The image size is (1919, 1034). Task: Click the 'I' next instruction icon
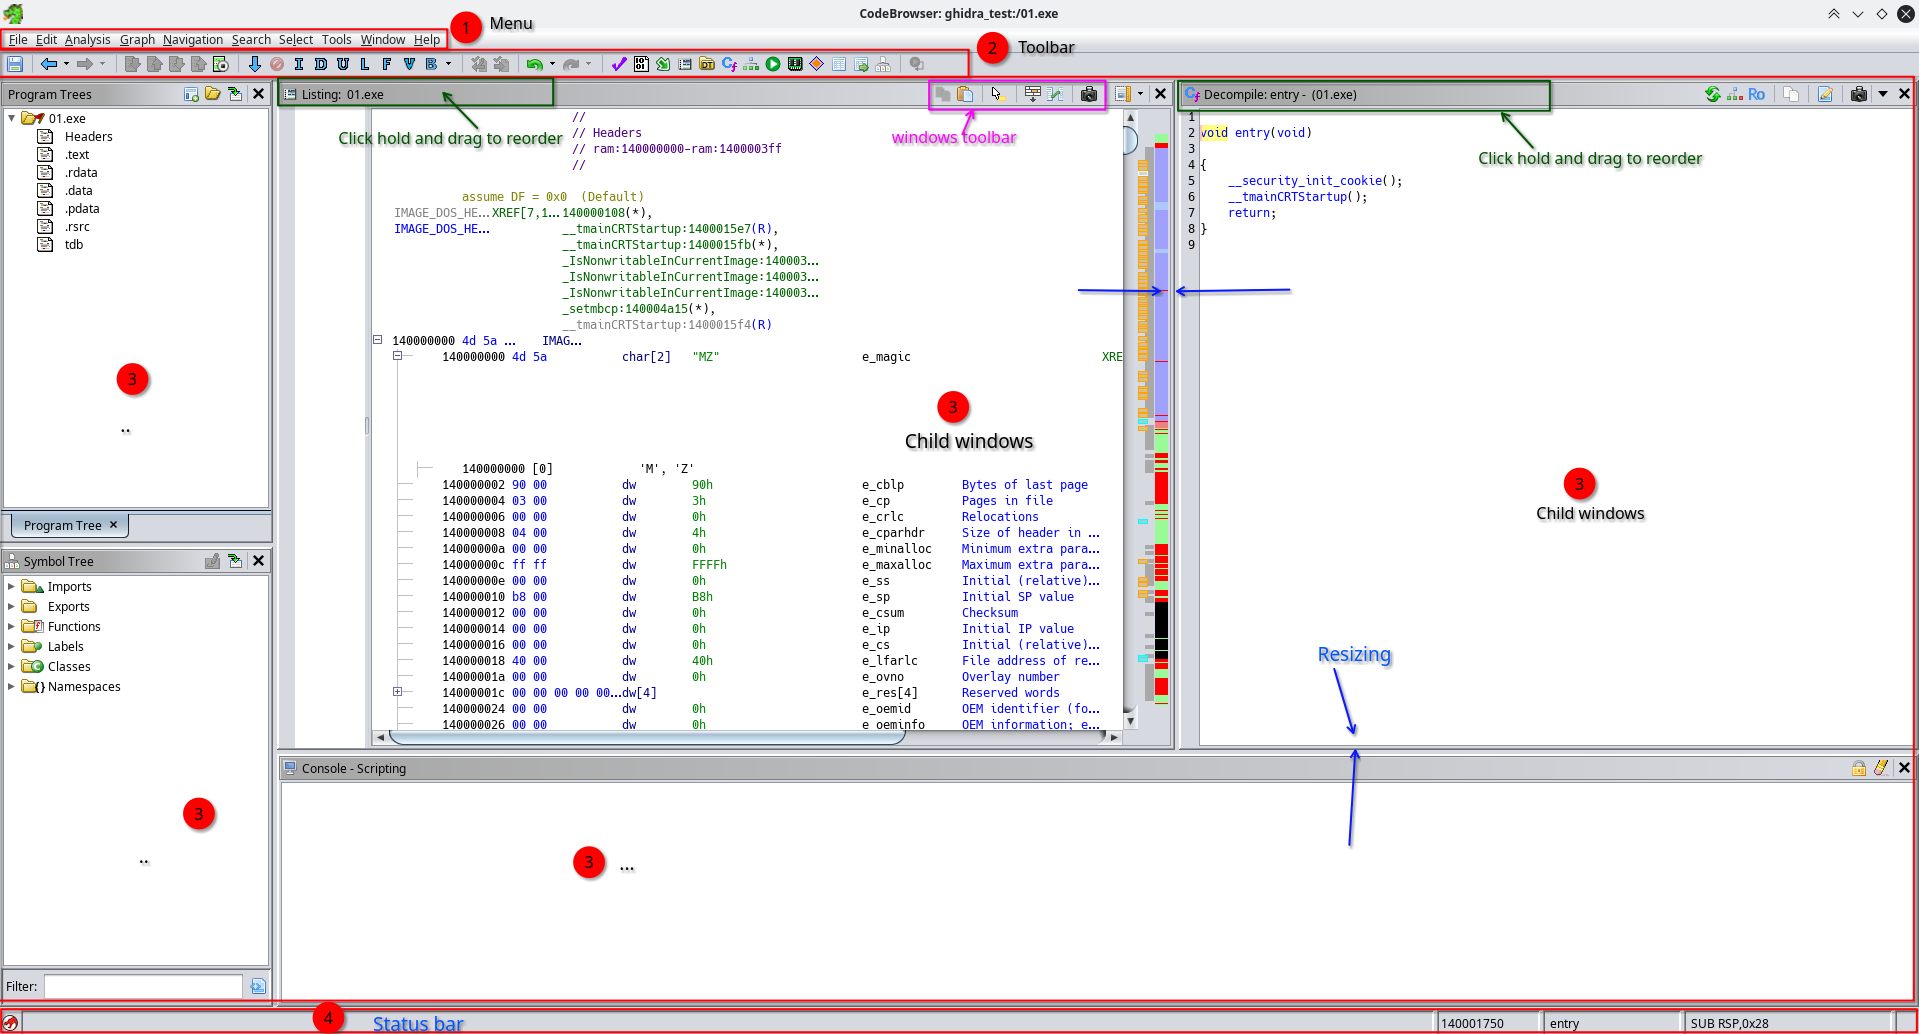(299, 64)
